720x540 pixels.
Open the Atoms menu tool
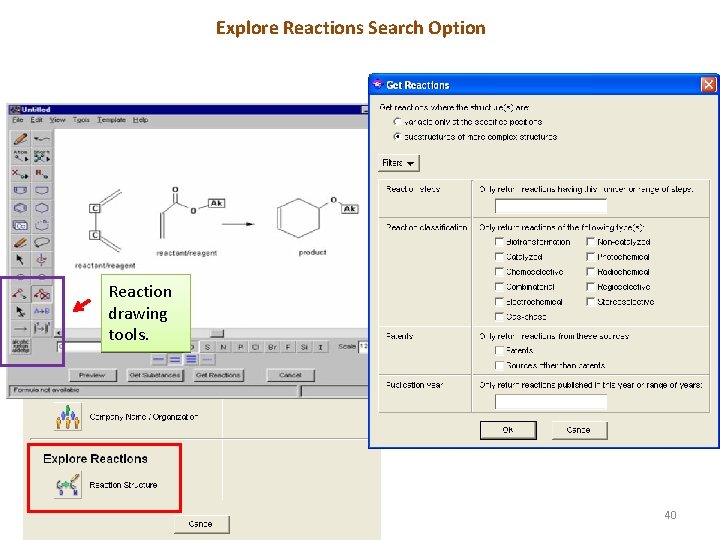[20, 156]
